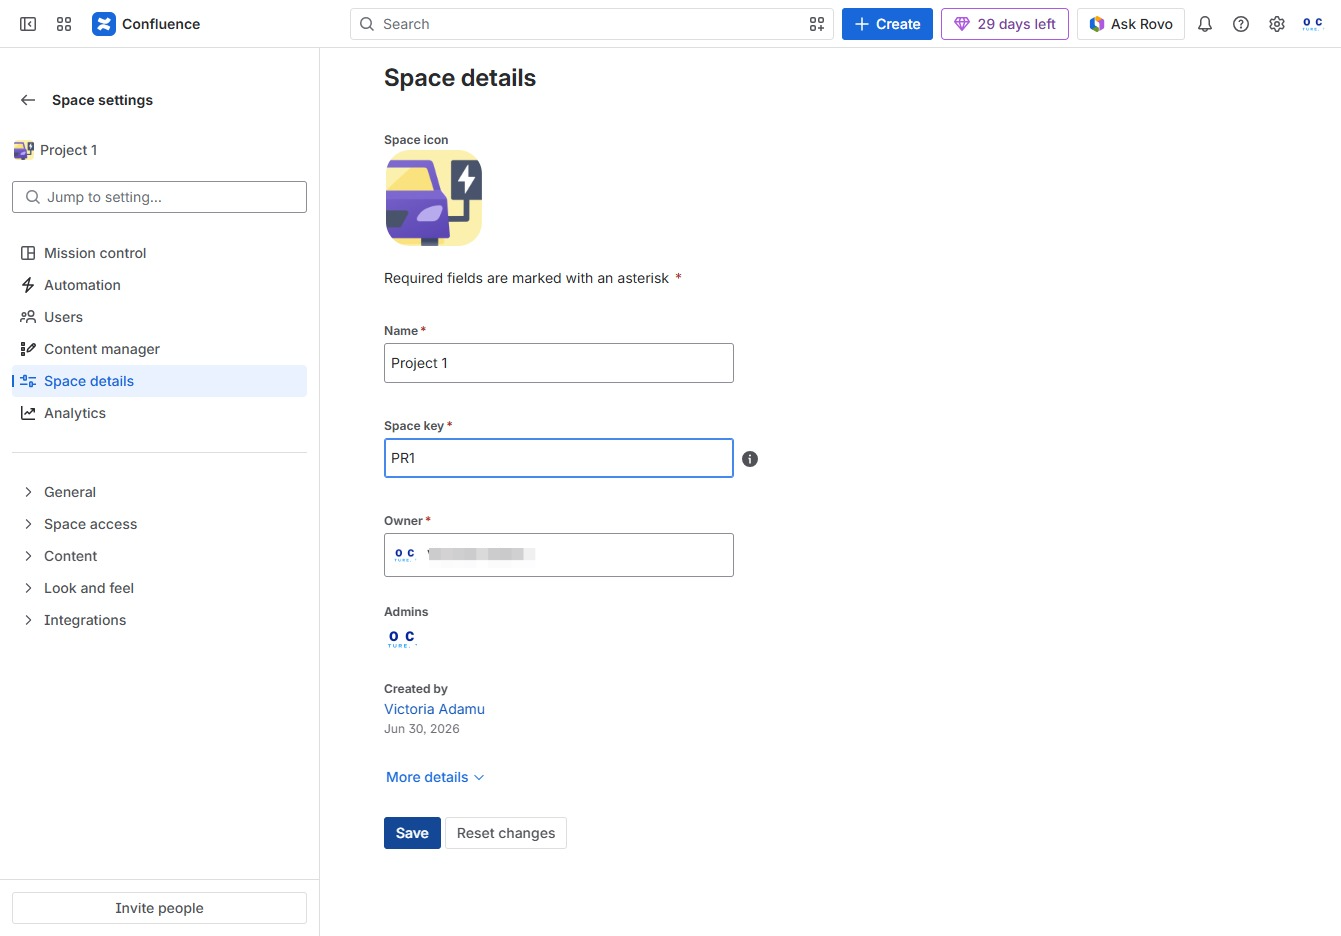
Task: Click the Project 1 space icon in the sidebar
Action: (24, 150)
